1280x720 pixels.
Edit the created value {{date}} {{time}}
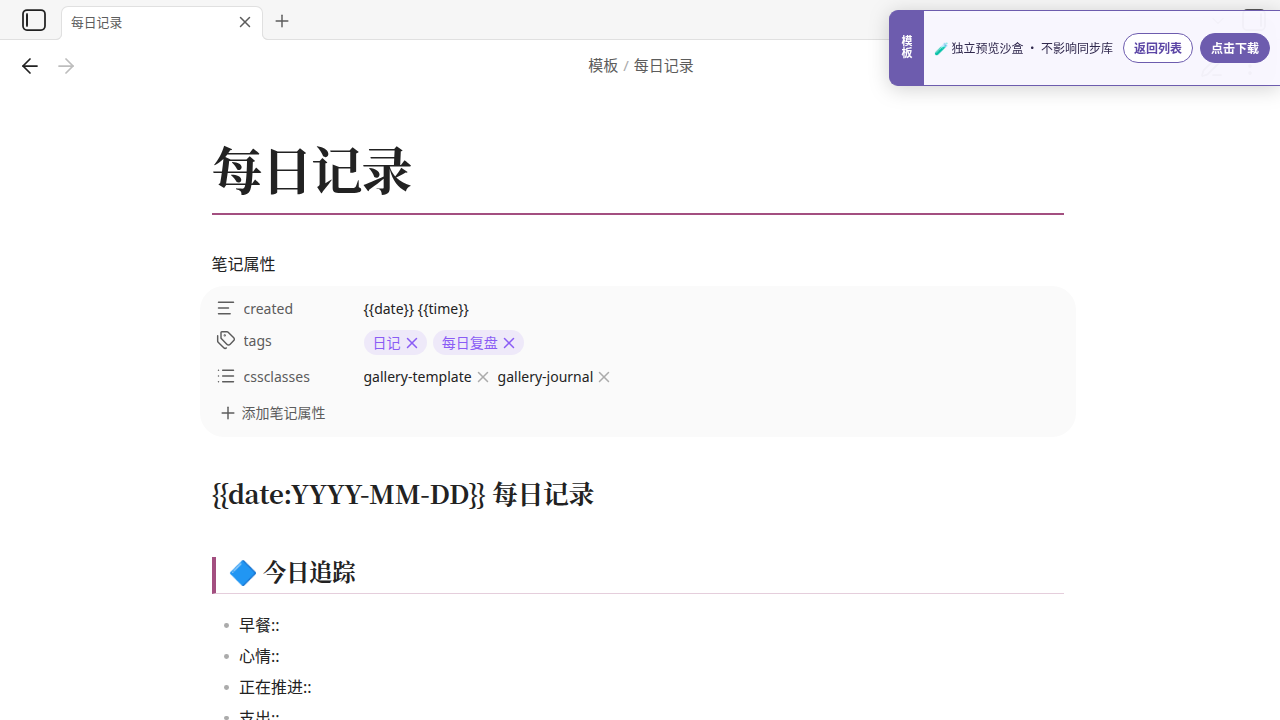point(416,309)
